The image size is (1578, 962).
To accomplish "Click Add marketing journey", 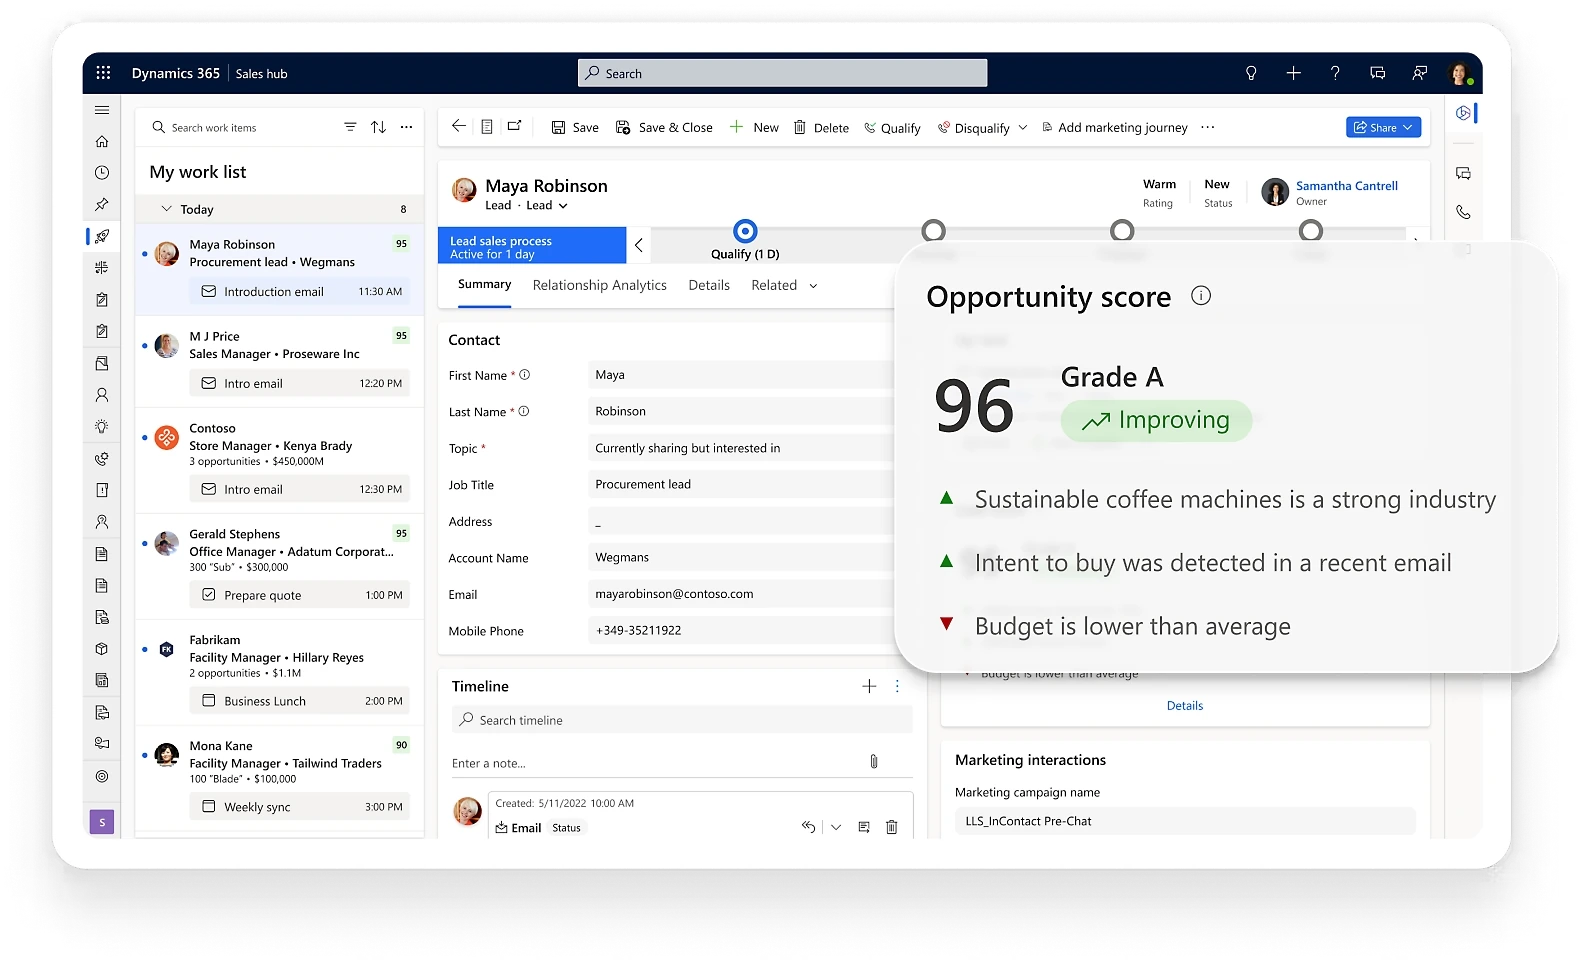I will click(x=1115, y=127).
